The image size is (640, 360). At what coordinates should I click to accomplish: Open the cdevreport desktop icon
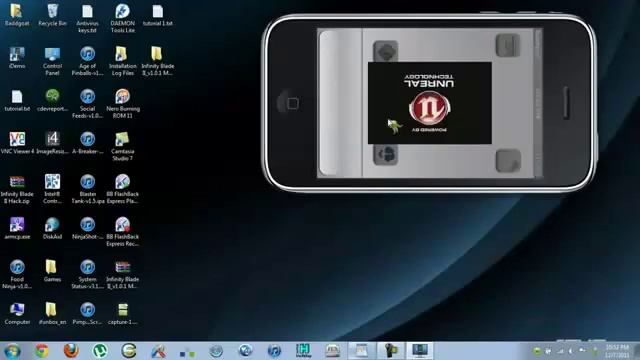[x=52, y=100]
